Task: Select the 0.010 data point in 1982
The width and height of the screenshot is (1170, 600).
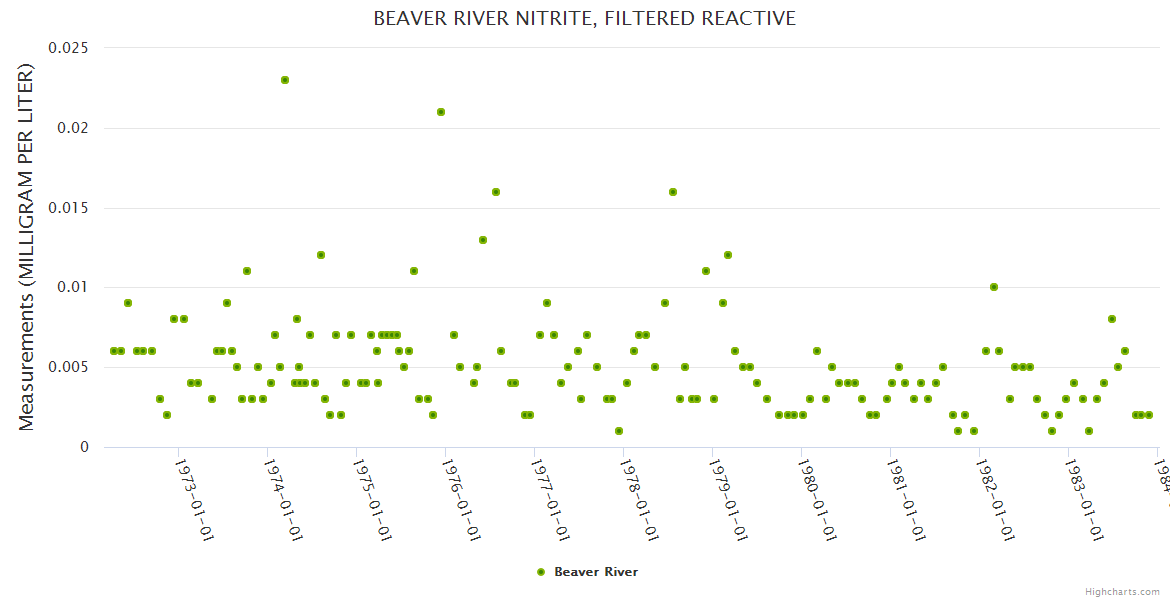Action: pos(994,287)
